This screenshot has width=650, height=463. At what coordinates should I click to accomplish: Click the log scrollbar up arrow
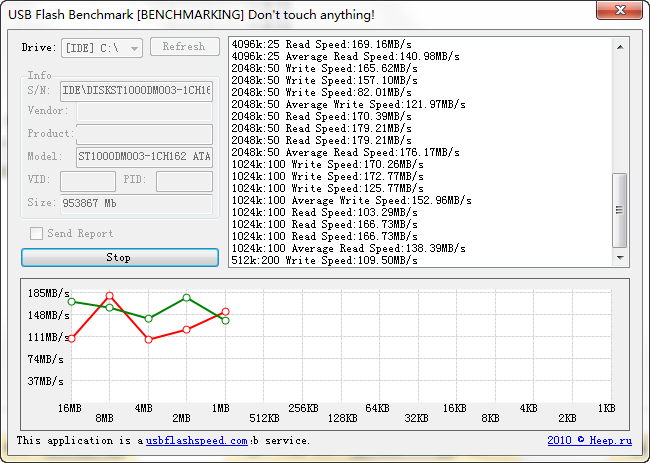coord(620,47)
